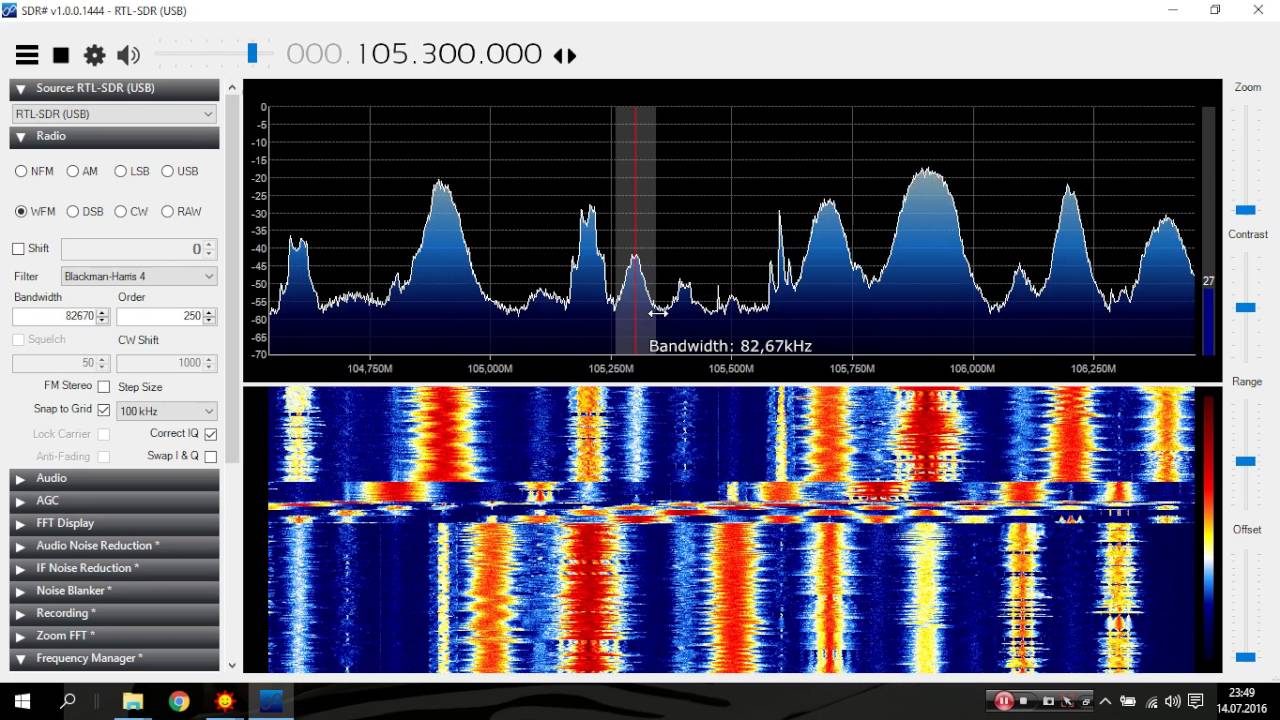This screenshot has width=1280, height=720.
Task: Open Windows search magnifier icon
Action: 68,701
